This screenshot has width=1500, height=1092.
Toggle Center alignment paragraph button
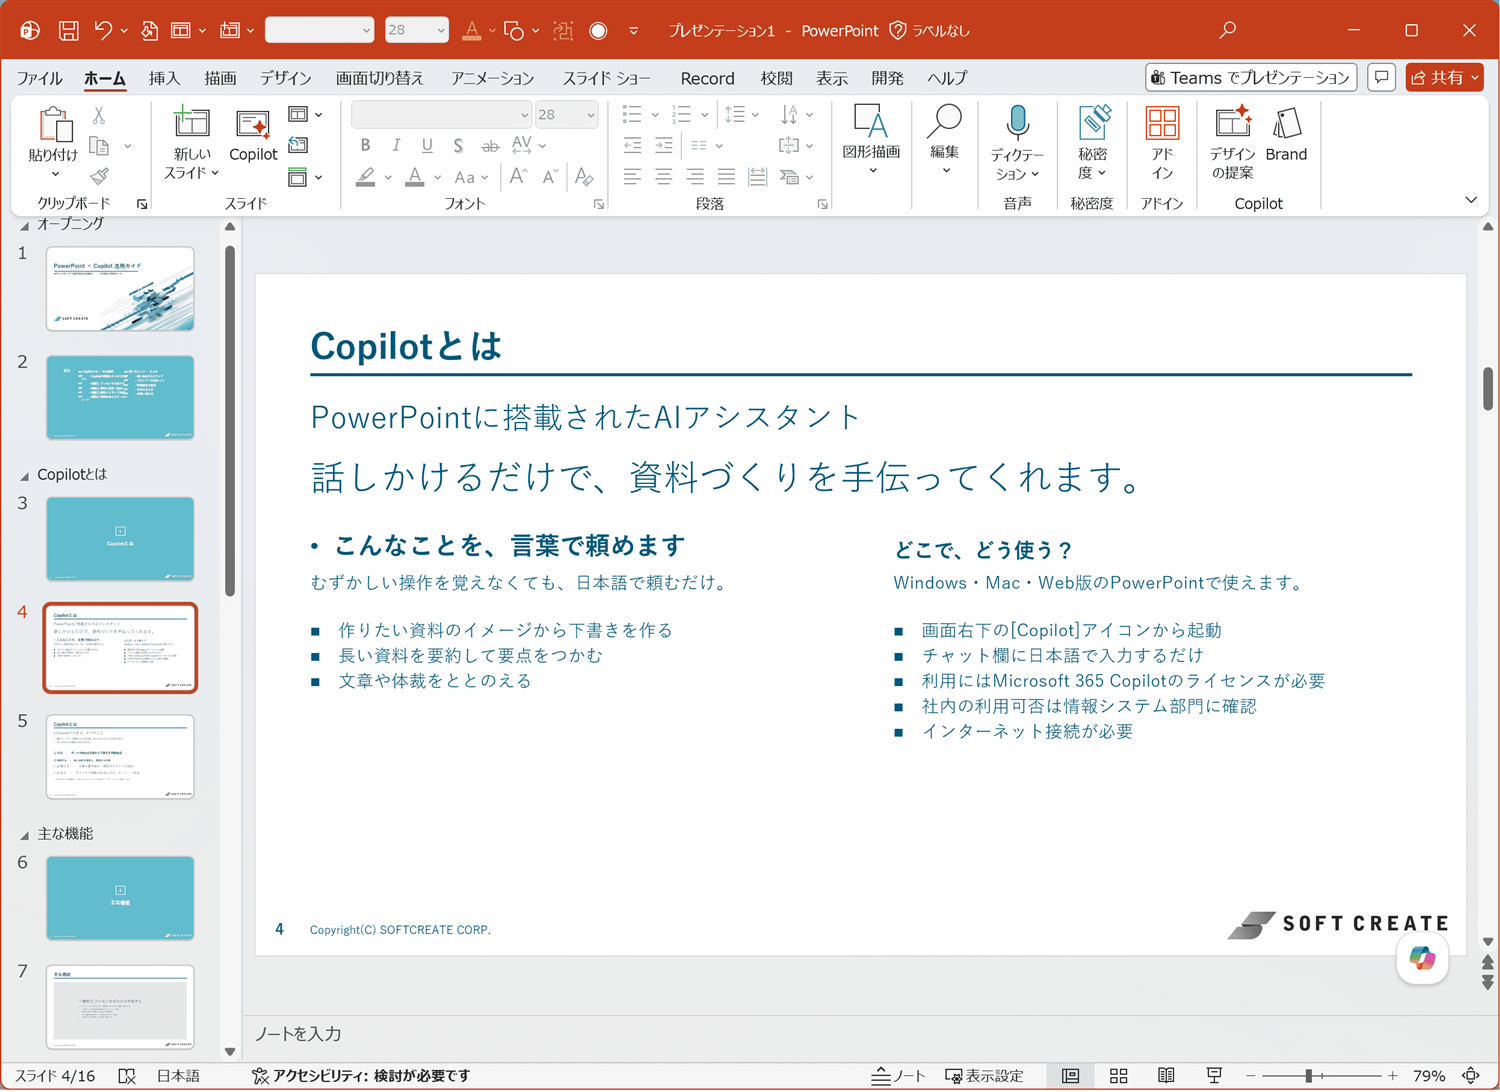tap(663, 177)
